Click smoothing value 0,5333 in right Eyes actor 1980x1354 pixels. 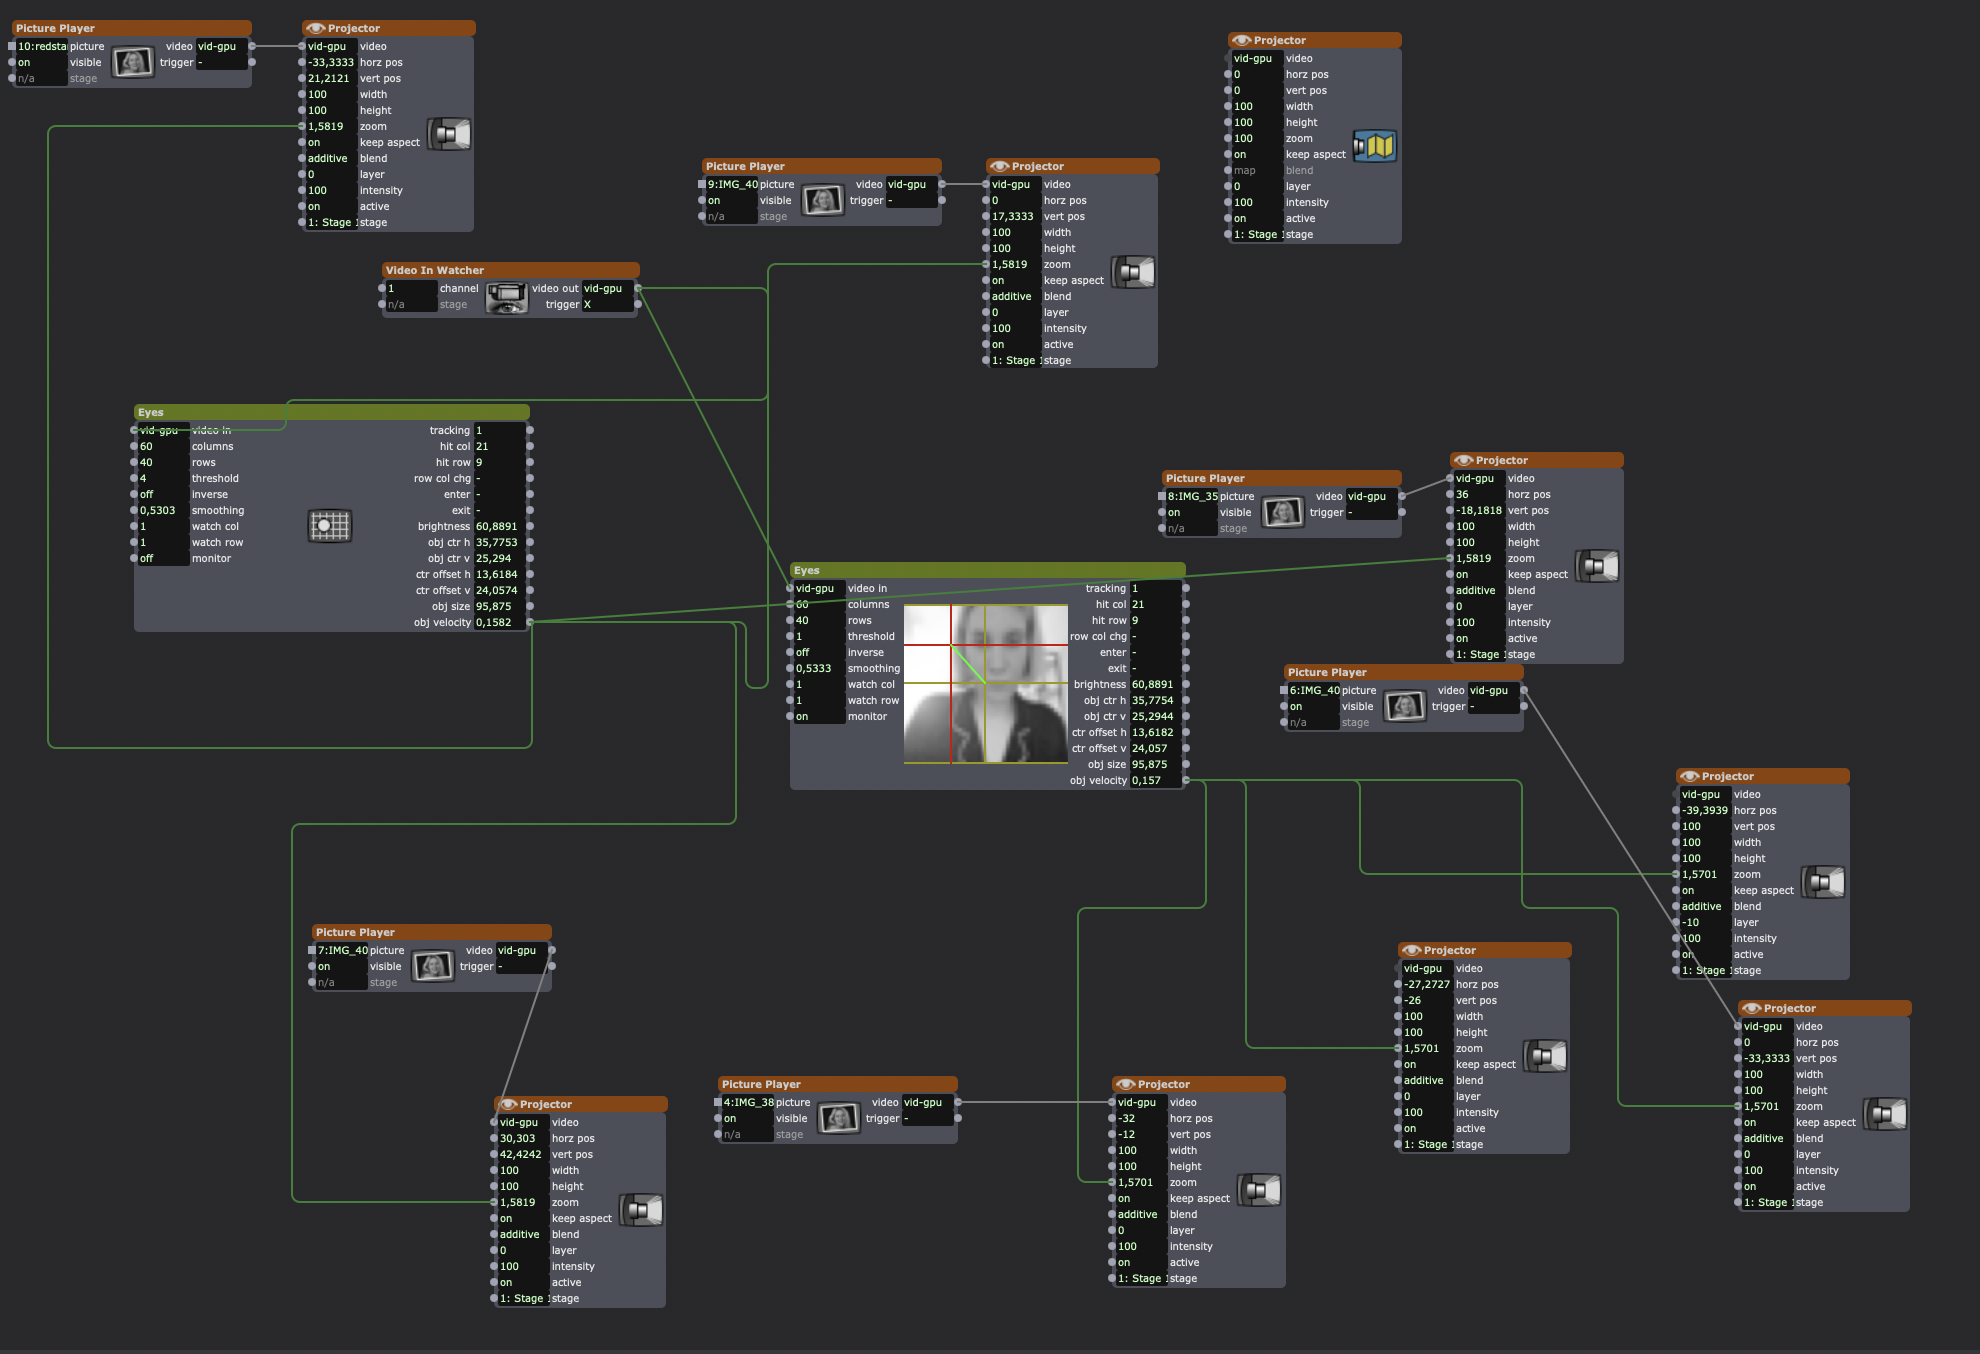tap(819, 668)
